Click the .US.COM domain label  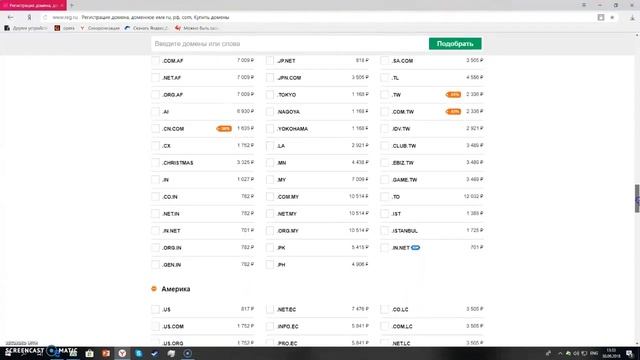[173, 327]
